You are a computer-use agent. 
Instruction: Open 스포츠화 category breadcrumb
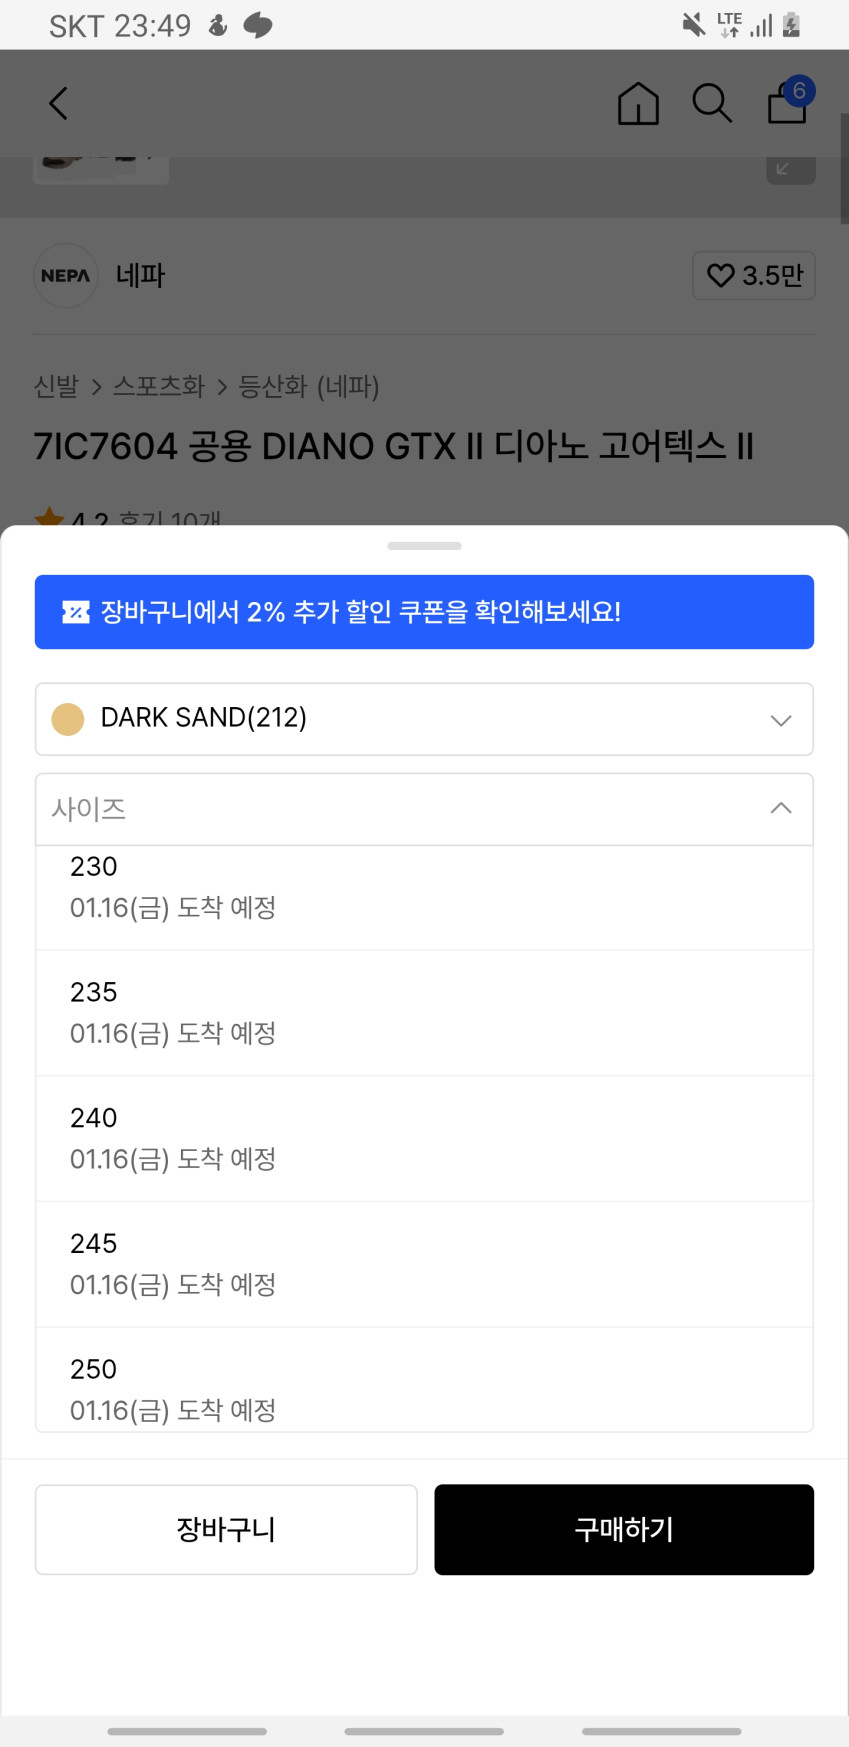point(158,386)
